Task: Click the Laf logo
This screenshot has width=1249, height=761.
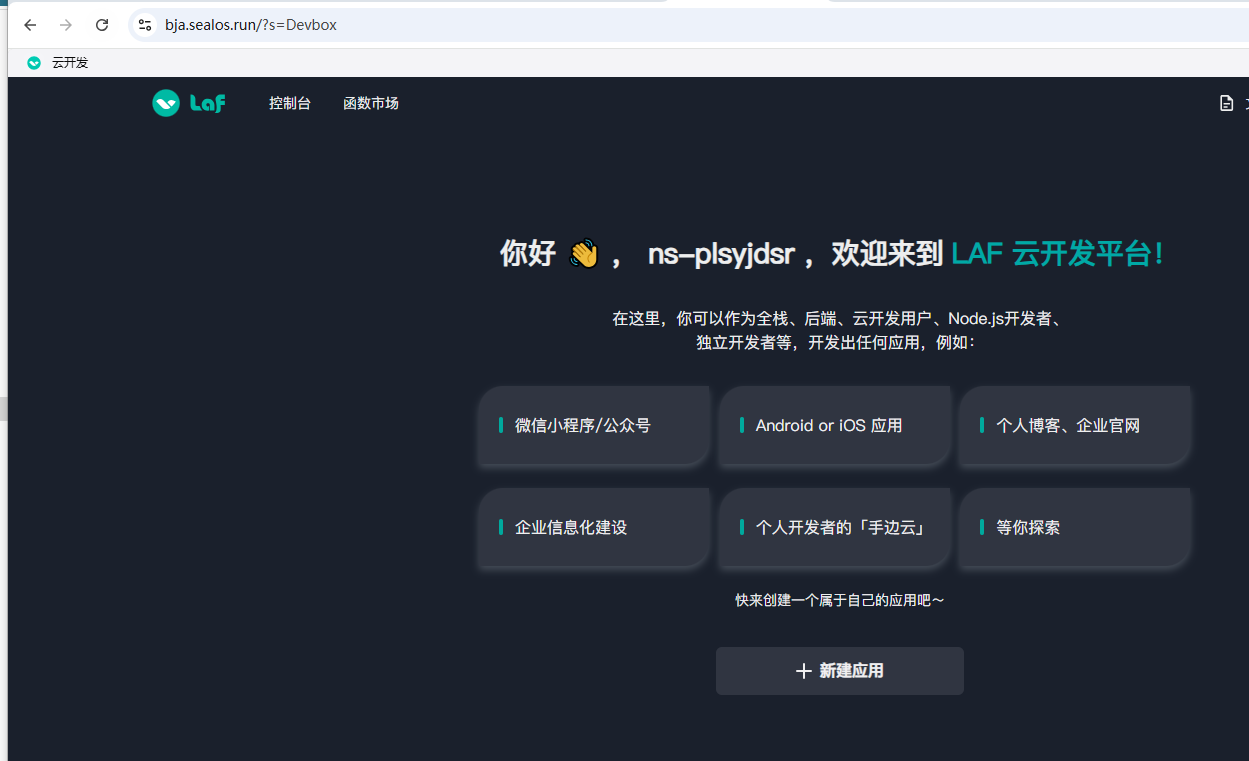Action: [x=189, y=103]
